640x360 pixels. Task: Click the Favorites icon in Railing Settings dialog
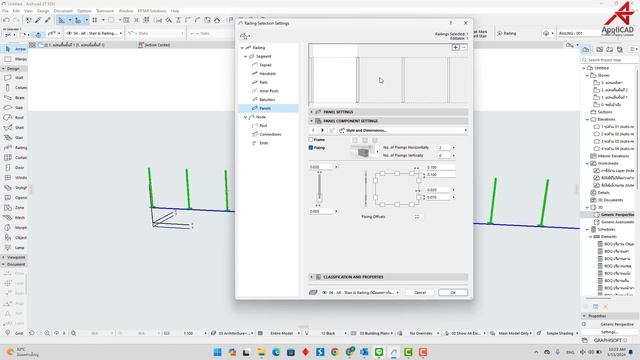[245, 36]
